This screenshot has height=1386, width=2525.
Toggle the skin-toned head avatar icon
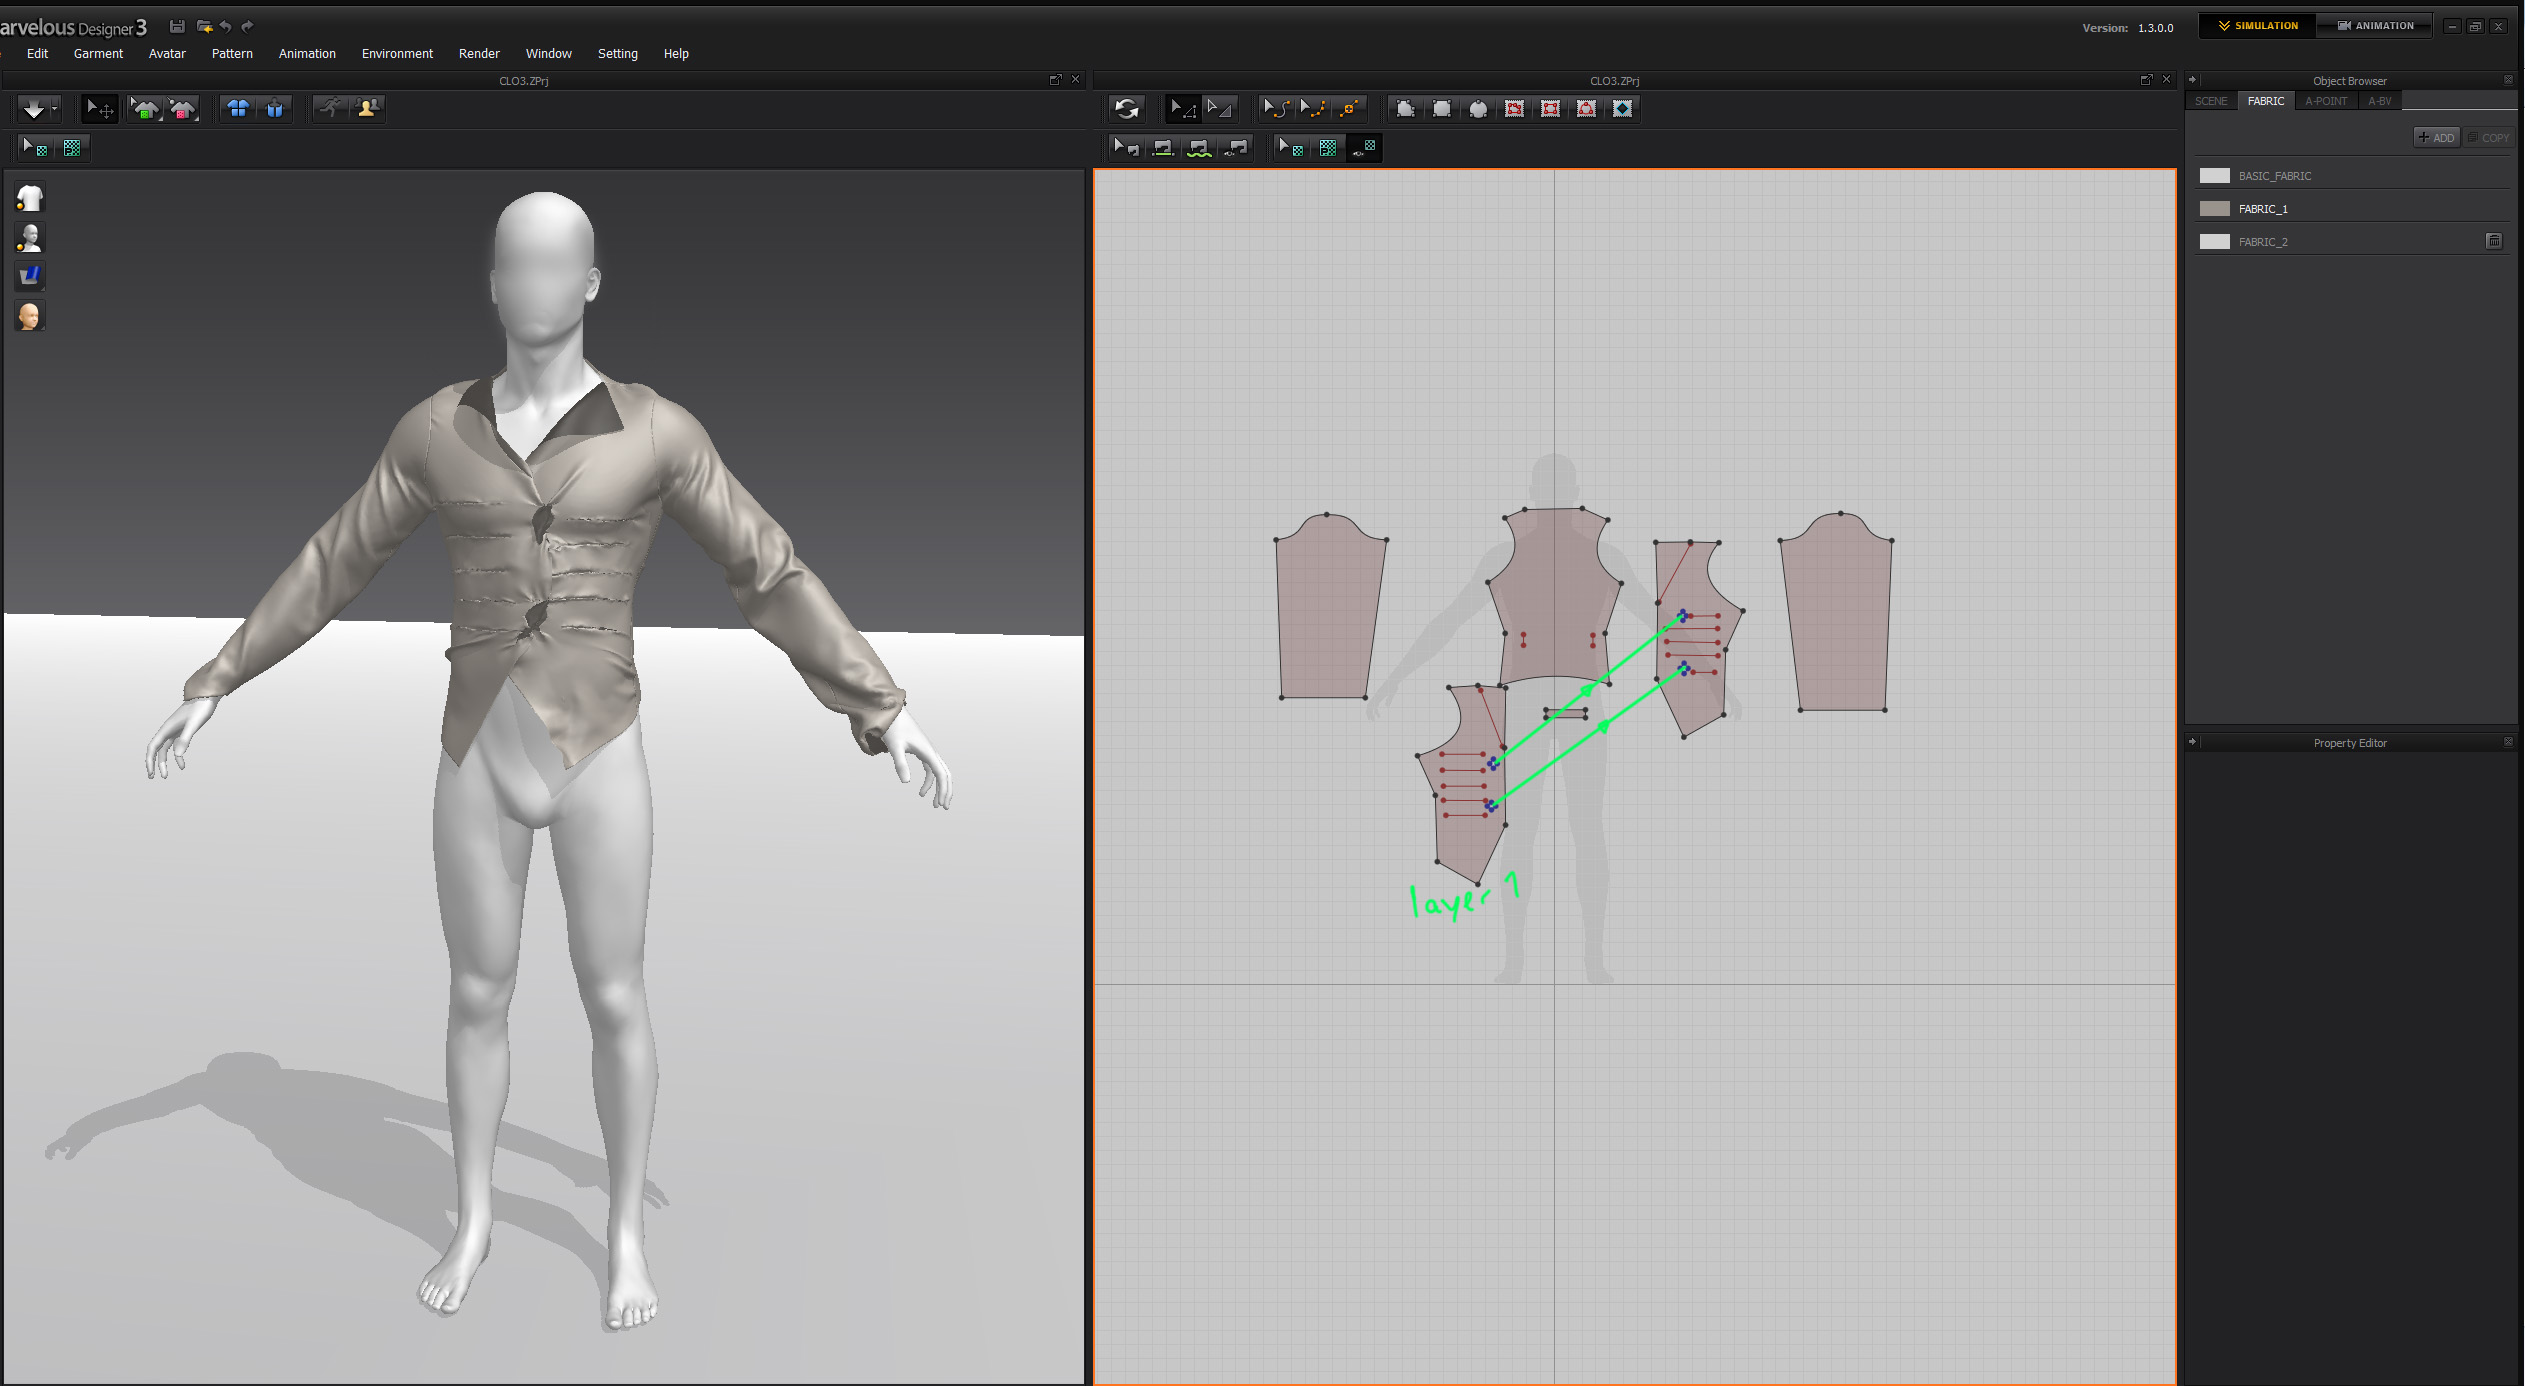point(30,316)
